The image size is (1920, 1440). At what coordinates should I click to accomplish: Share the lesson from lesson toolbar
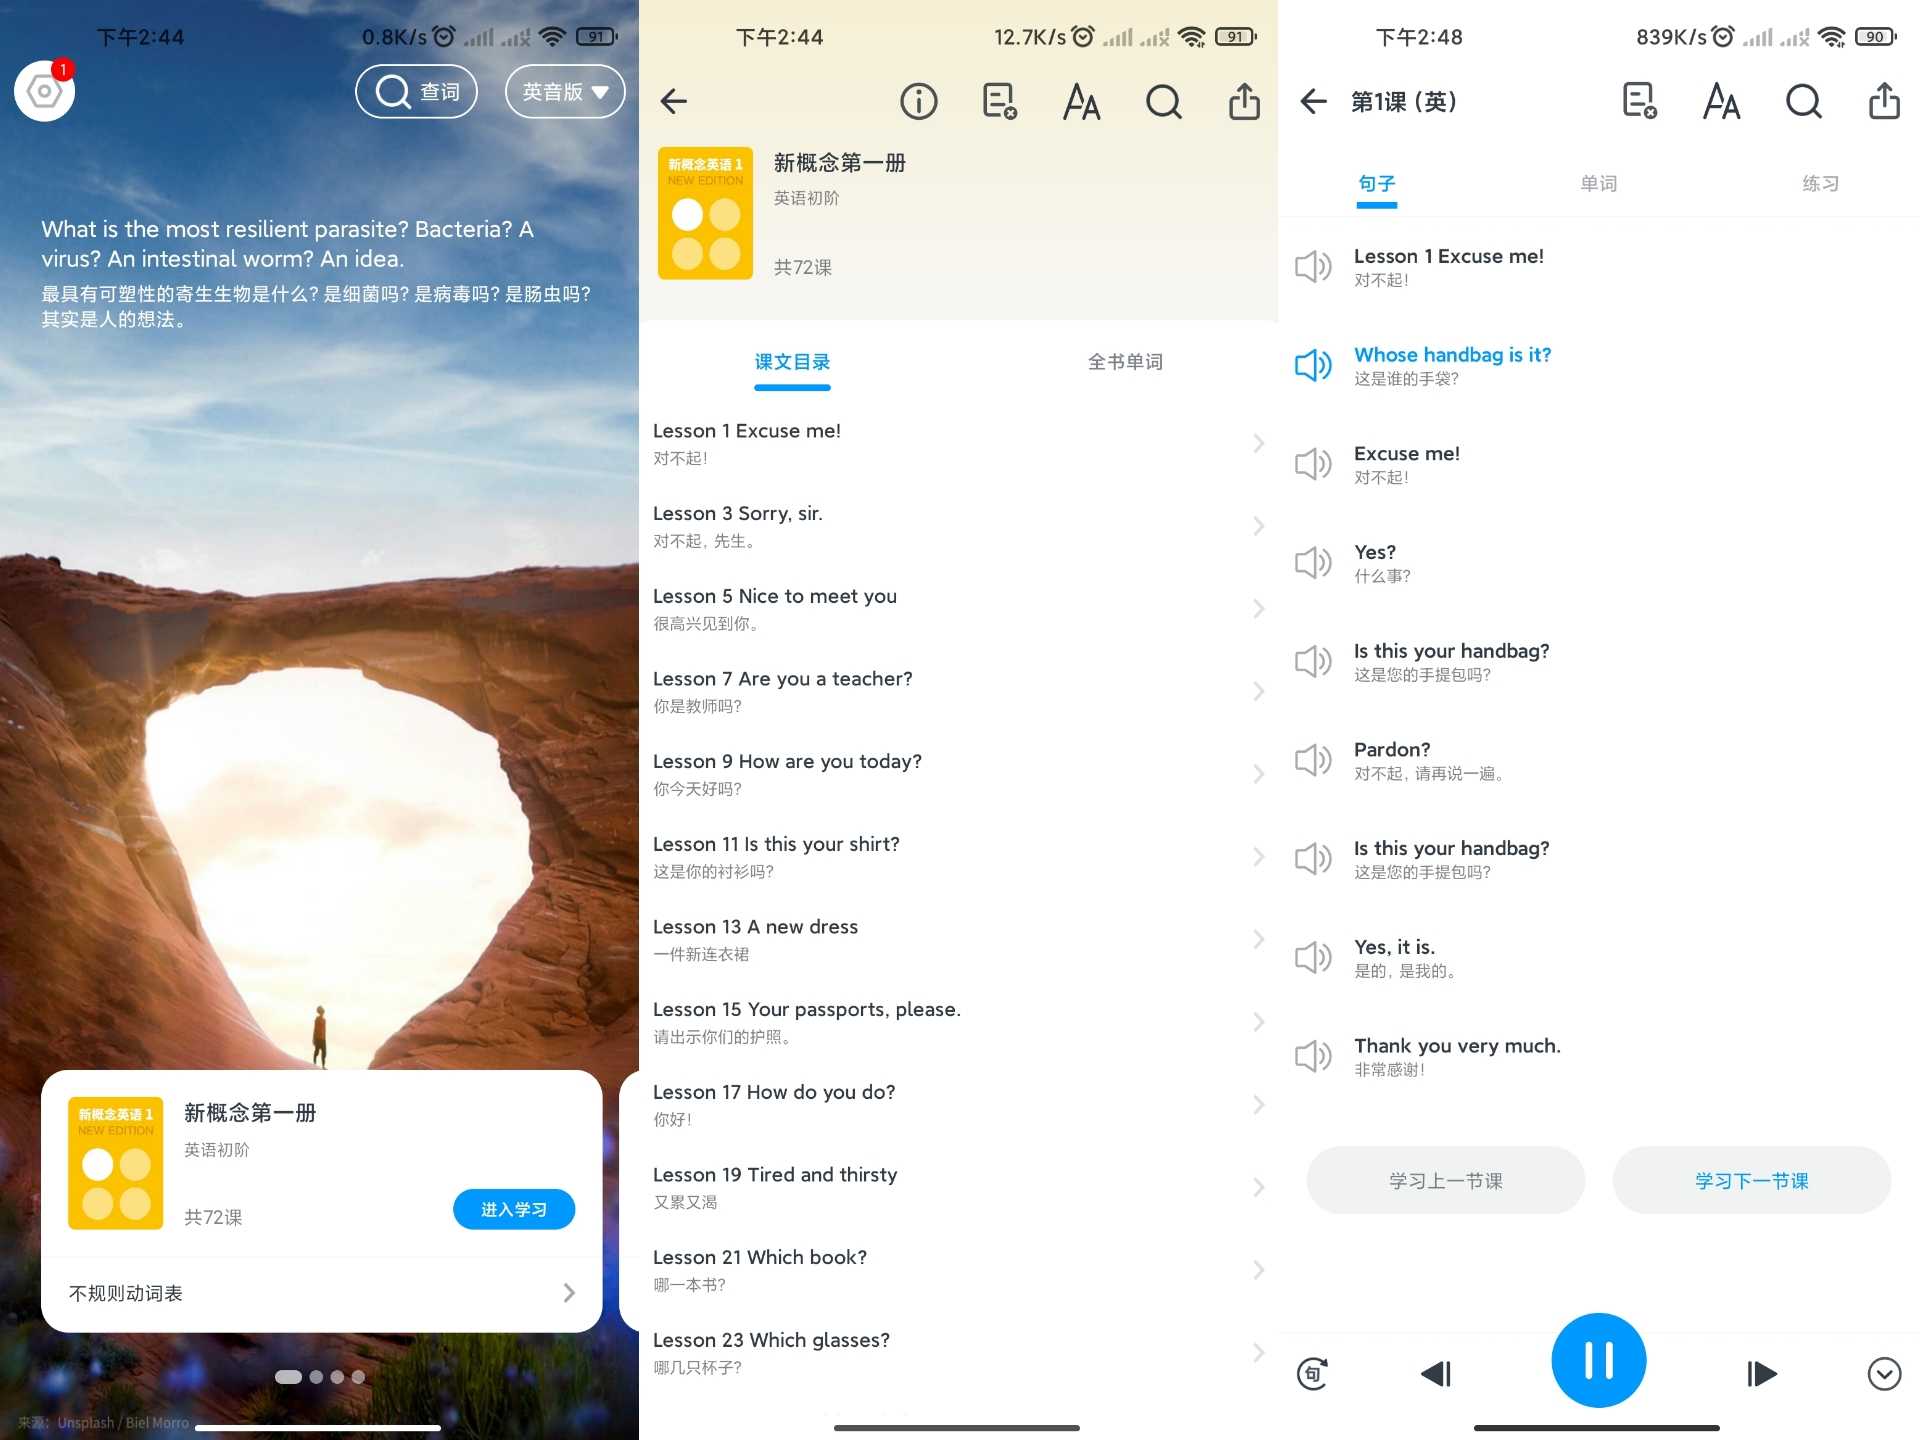tap(1884, 101)
